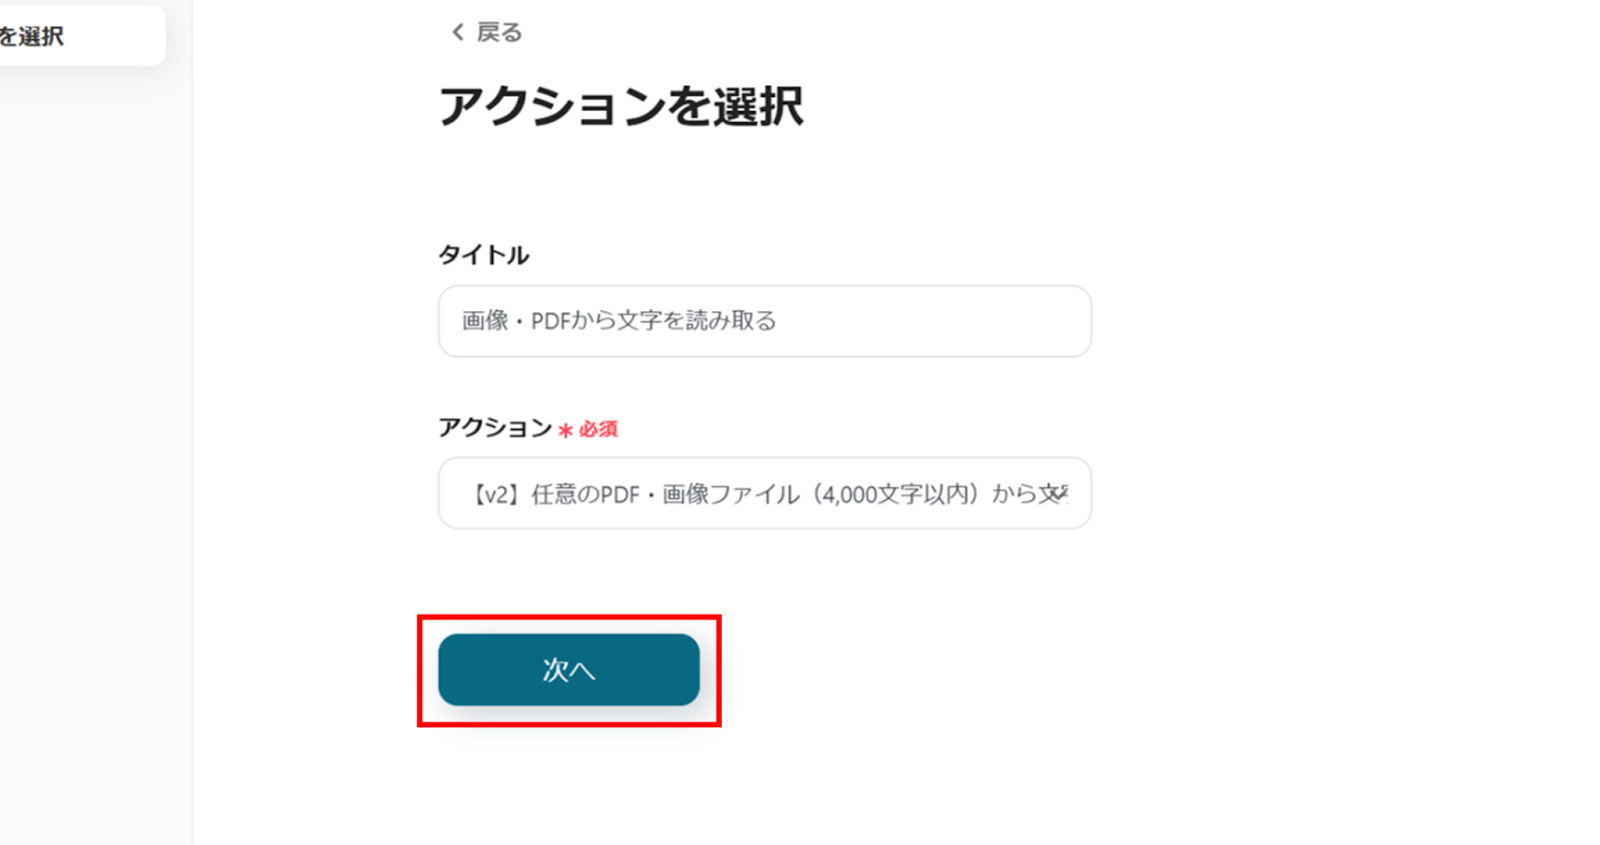Viewport: 1600px width, 845px height.
Task: Go back via the 戻る link
Action: point(486,32)
